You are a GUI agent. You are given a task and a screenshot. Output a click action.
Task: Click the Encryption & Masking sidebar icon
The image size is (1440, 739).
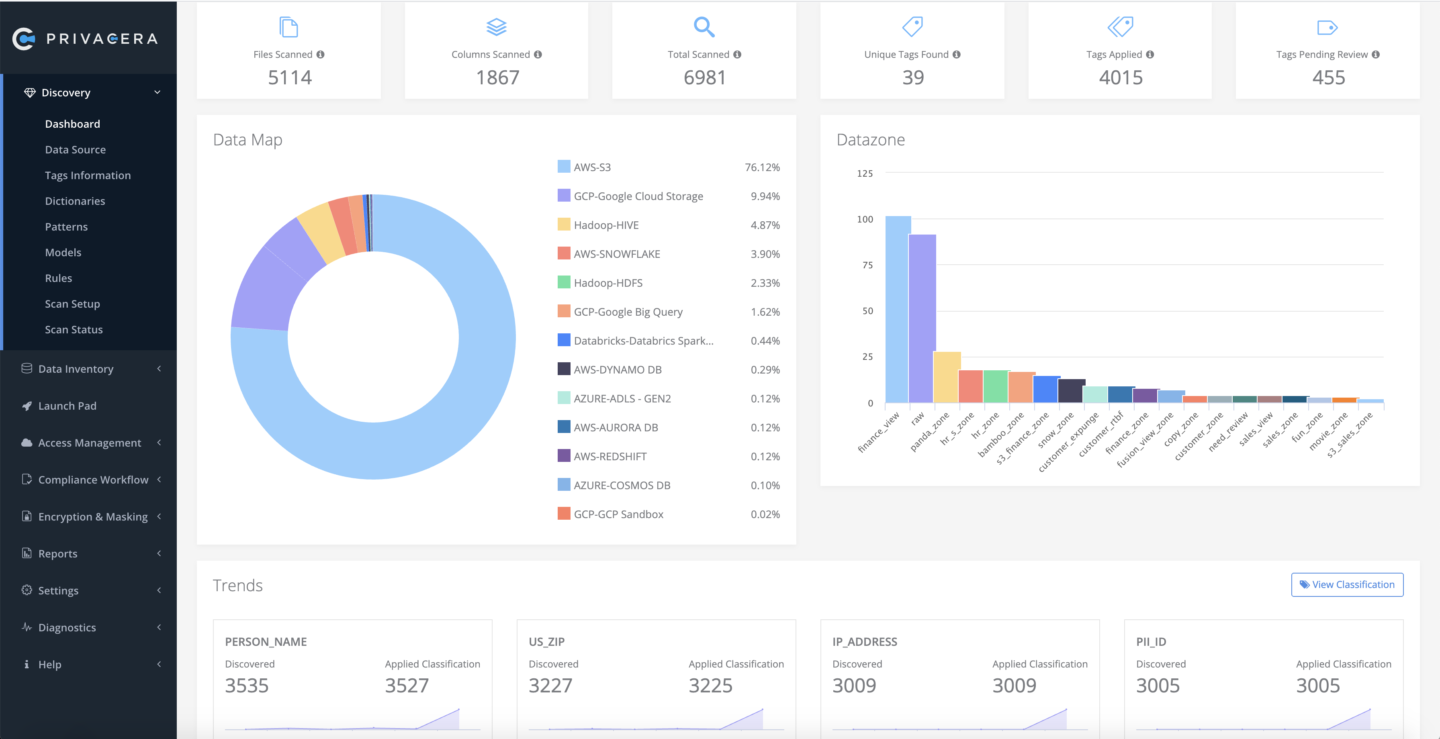[22, 516]
